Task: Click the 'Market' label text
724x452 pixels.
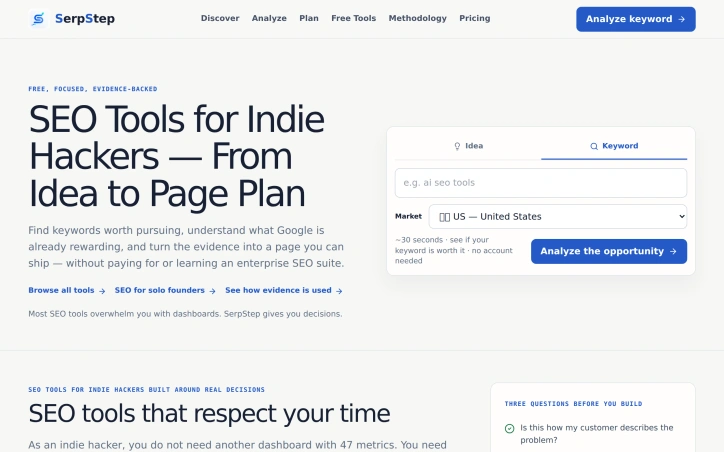Action: click(409, 216)
